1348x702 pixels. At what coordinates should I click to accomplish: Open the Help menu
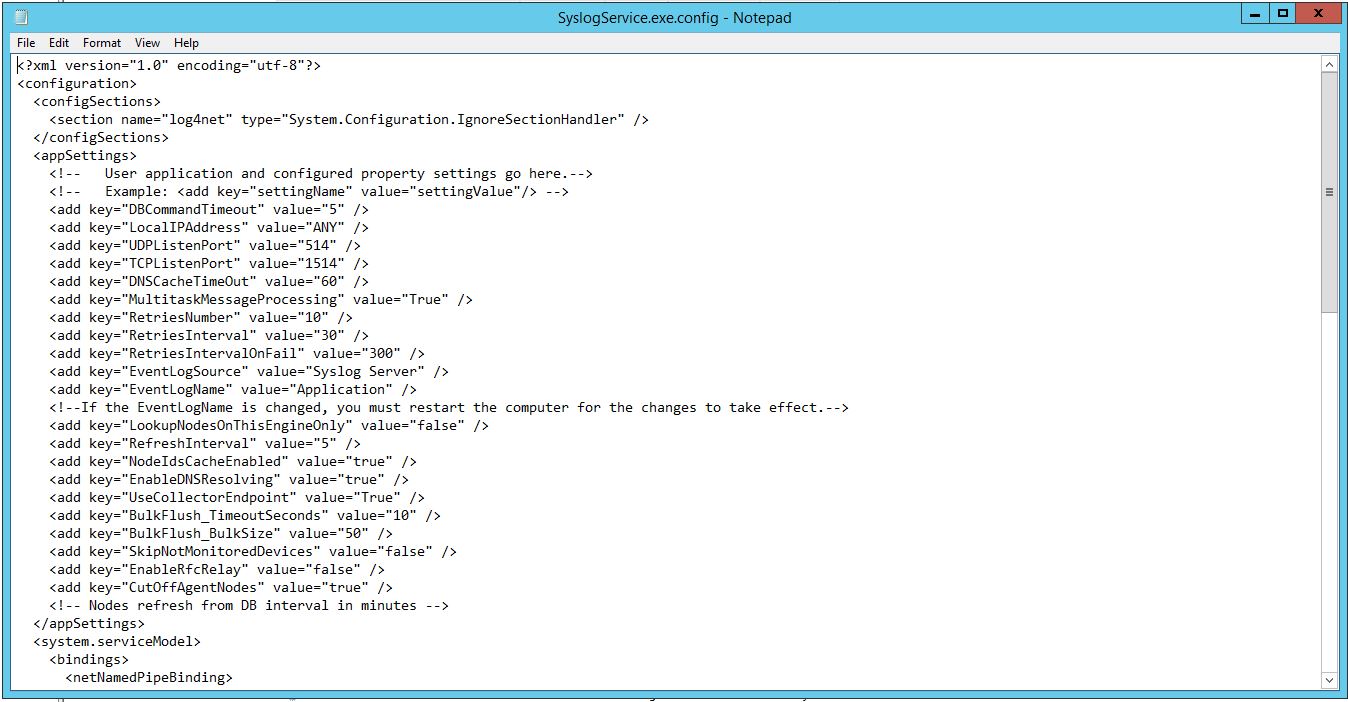pos(186,43)
